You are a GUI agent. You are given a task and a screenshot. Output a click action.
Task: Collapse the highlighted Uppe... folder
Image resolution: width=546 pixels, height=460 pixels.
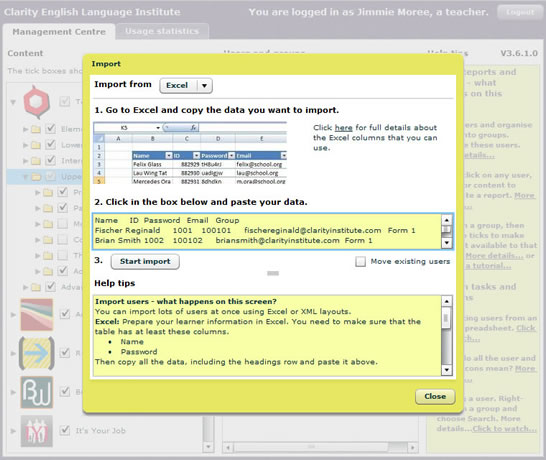25,177
